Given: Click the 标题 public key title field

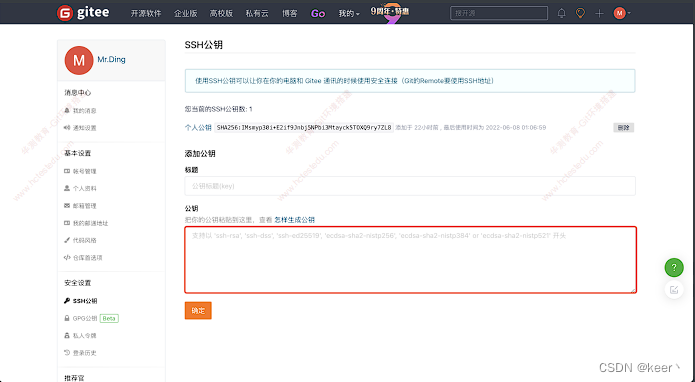Looking at the screenshot, I should click(410, 186).
